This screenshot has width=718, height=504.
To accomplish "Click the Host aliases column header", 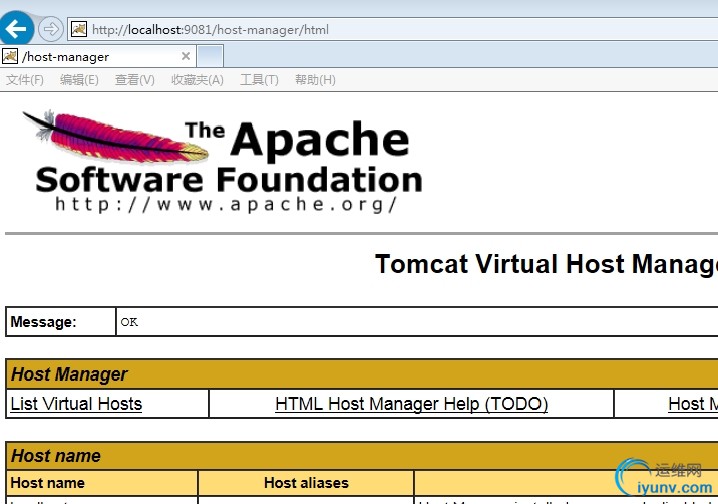I will tap(306, 483).
